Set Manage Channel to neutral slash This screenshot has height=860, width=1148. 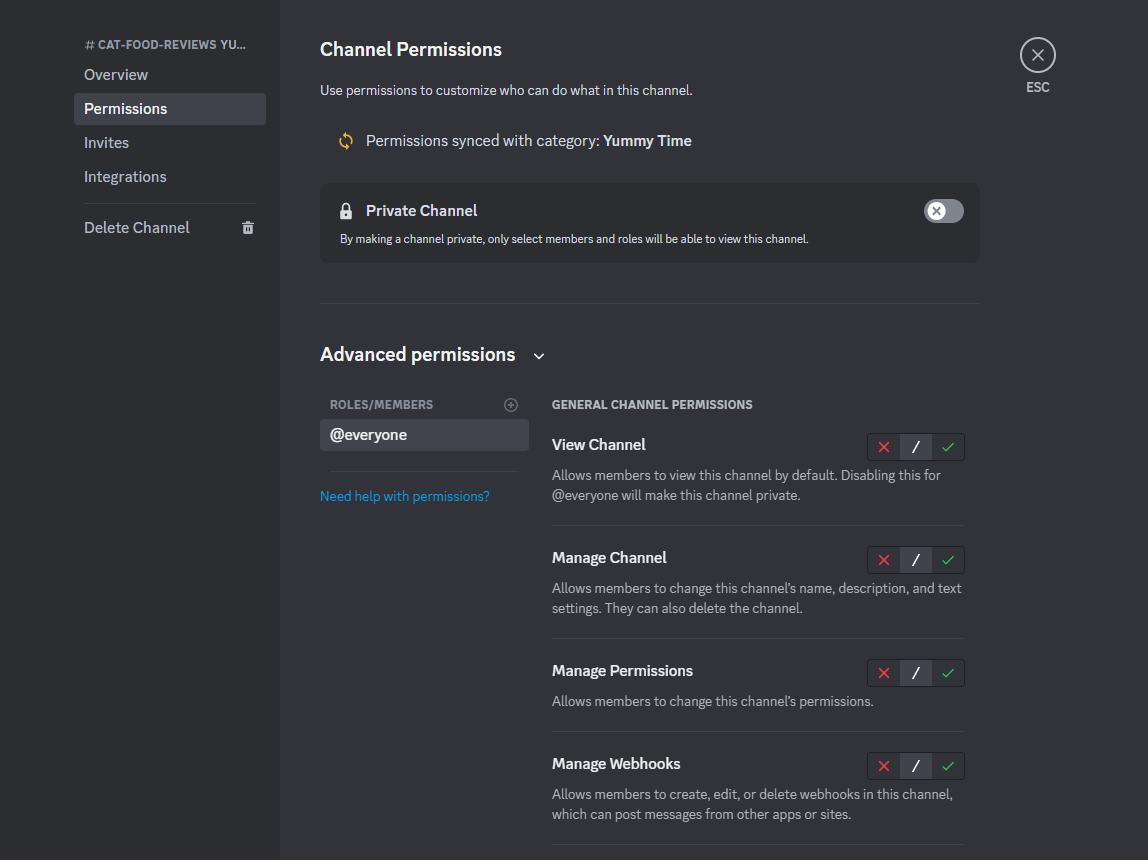coord(915,560)
